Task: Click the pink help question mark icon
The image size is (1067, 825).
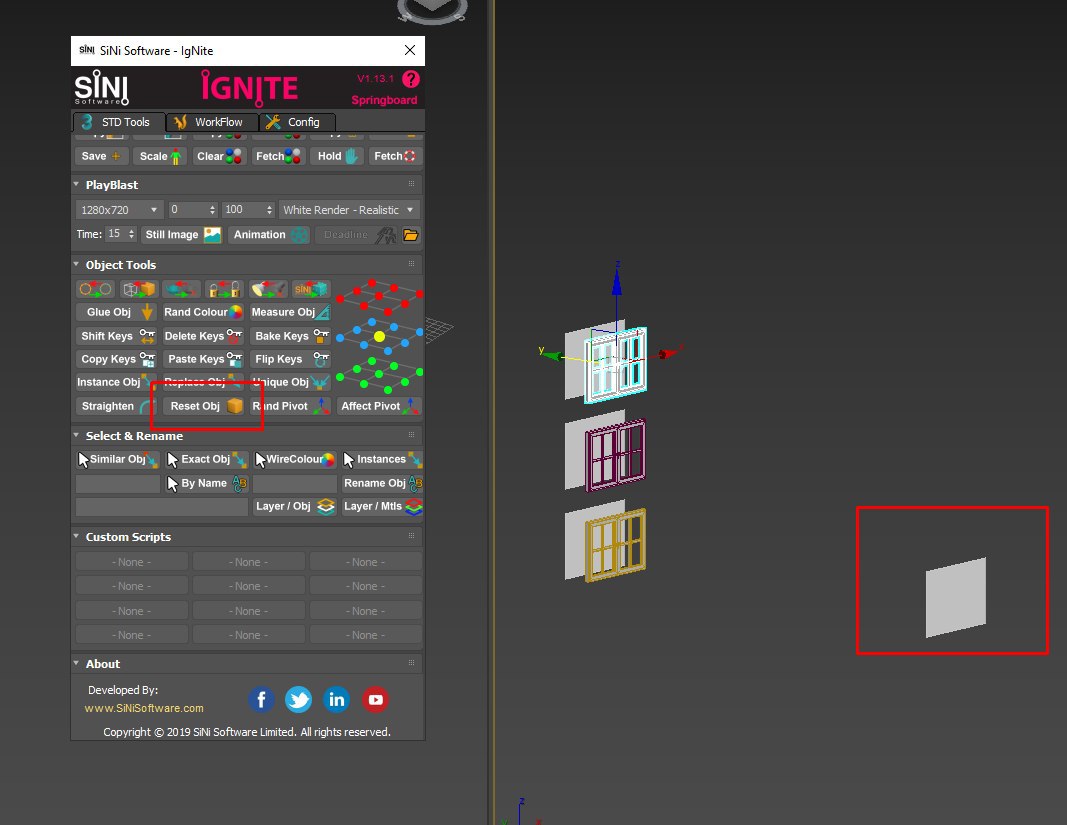Action: pos(411,79)
